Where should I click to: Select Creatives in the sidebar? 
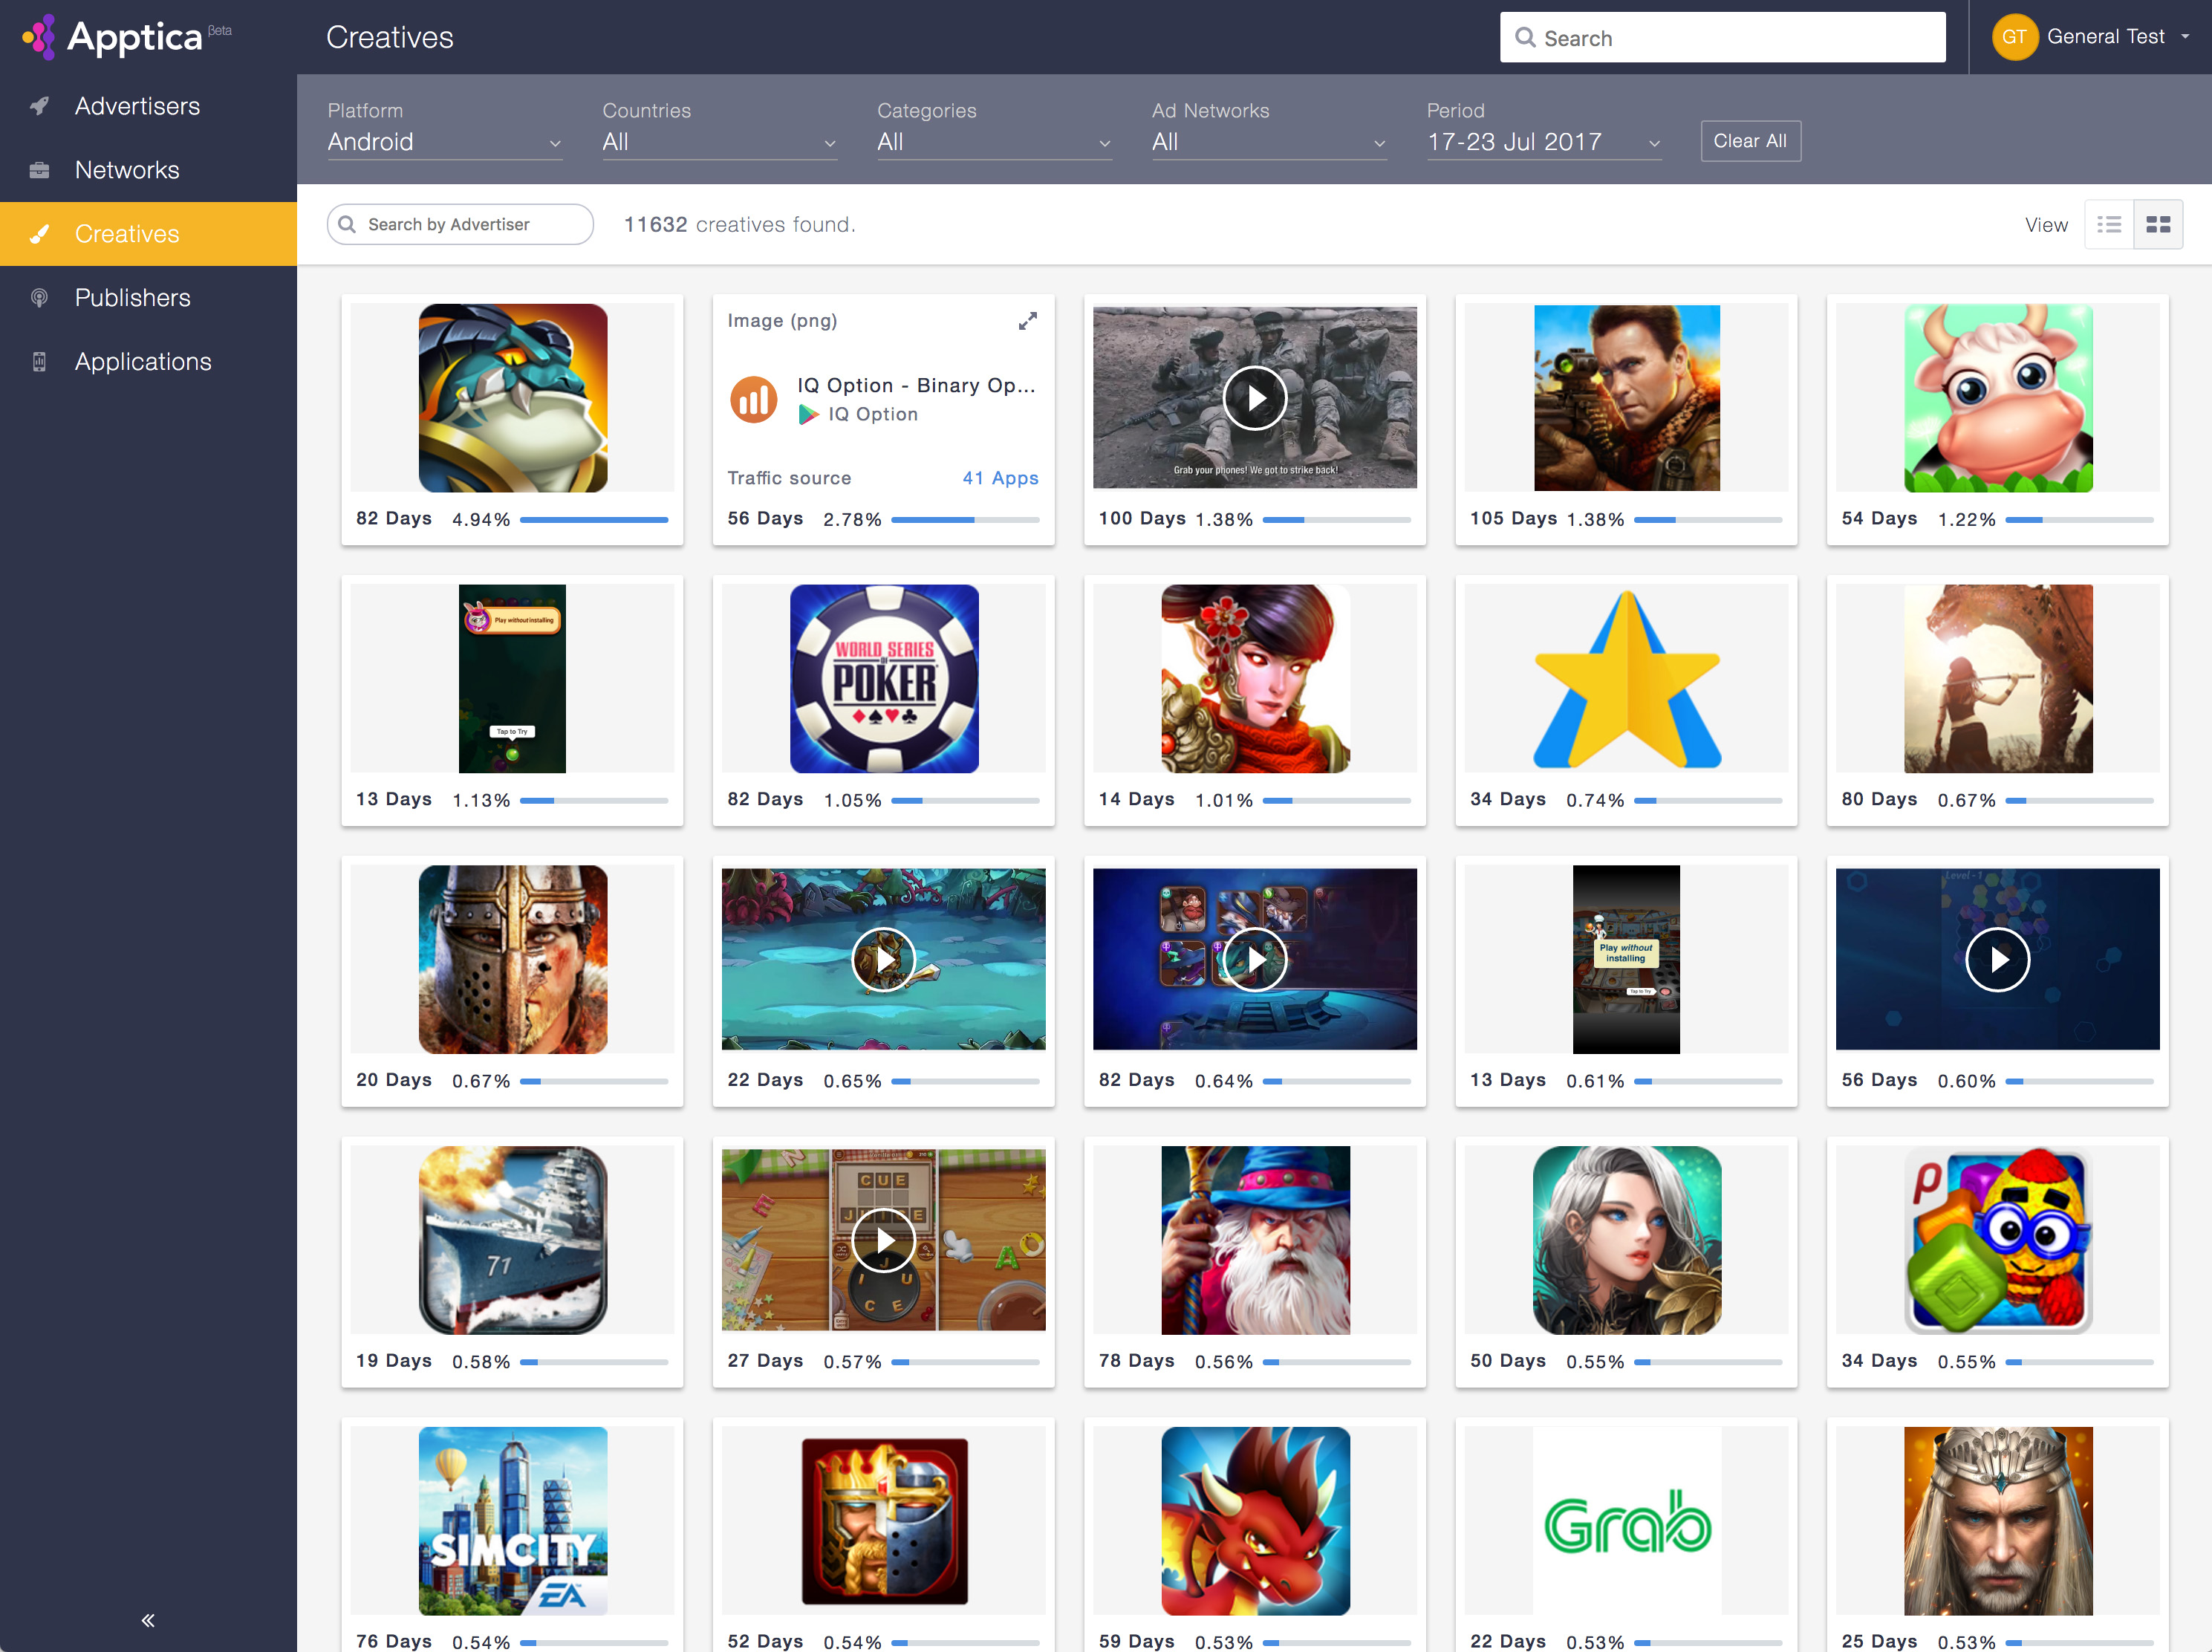click(x=148, y=234)
